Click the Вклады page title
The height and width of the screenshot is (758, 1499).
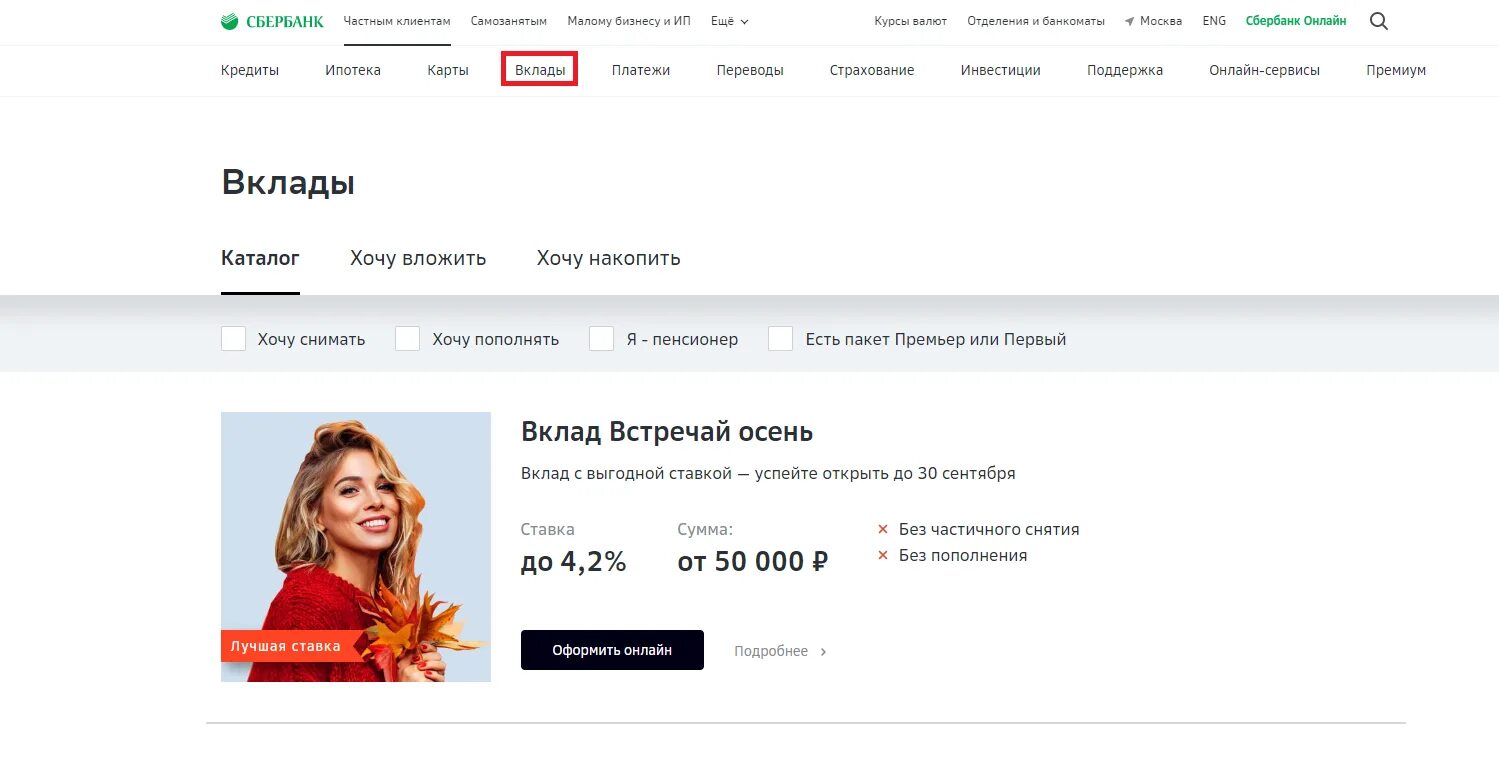pos(288,183)
